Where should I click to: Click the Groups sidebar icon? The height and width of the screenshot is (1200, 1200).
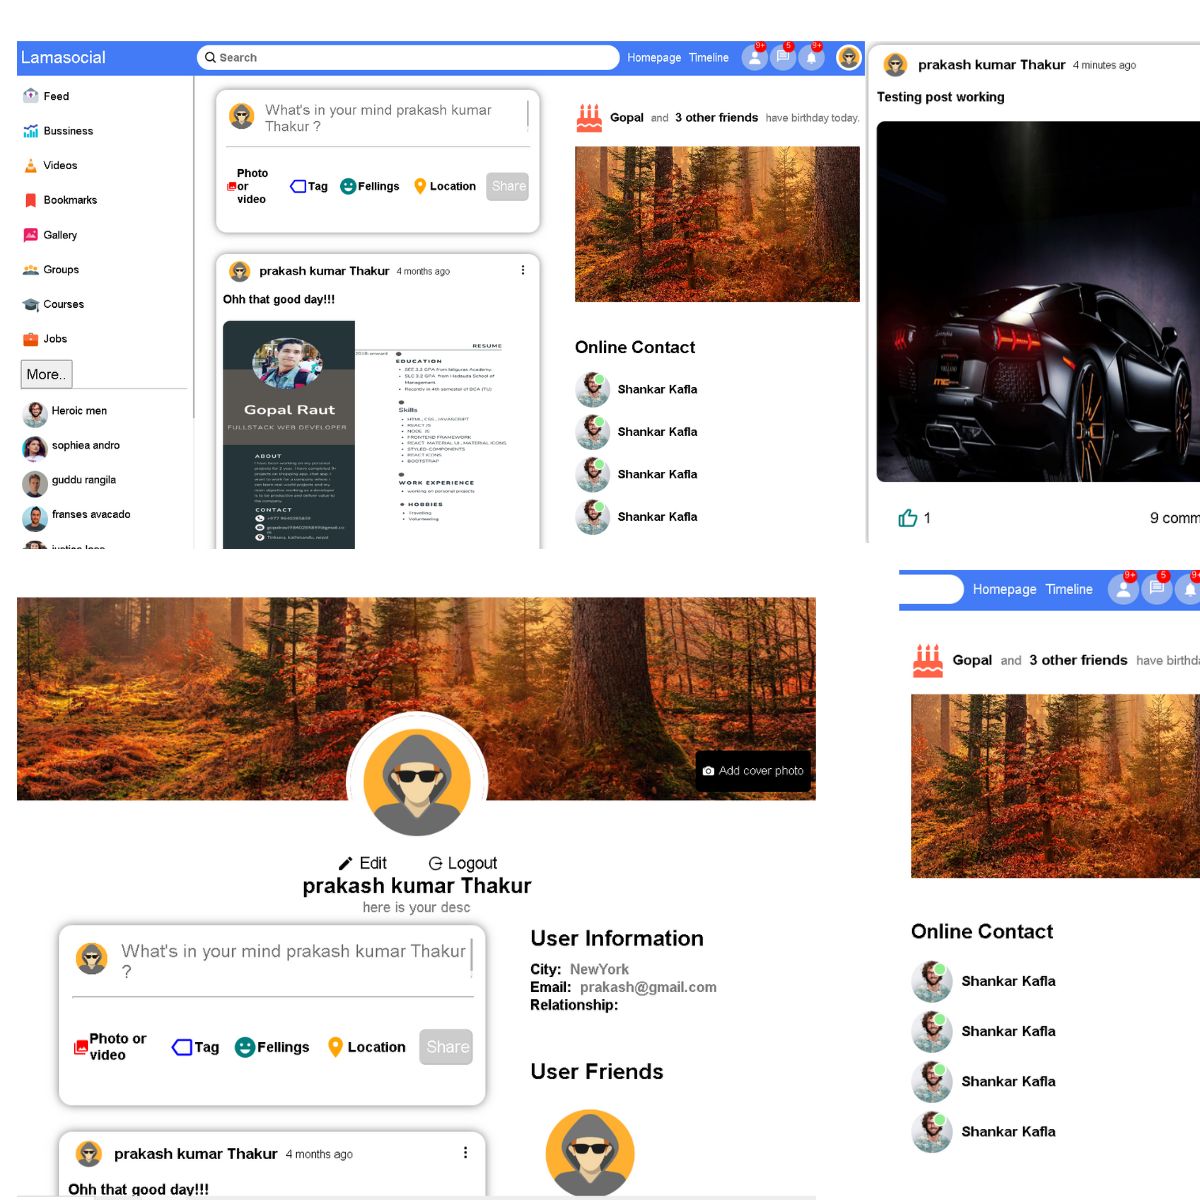coord(30,270)
